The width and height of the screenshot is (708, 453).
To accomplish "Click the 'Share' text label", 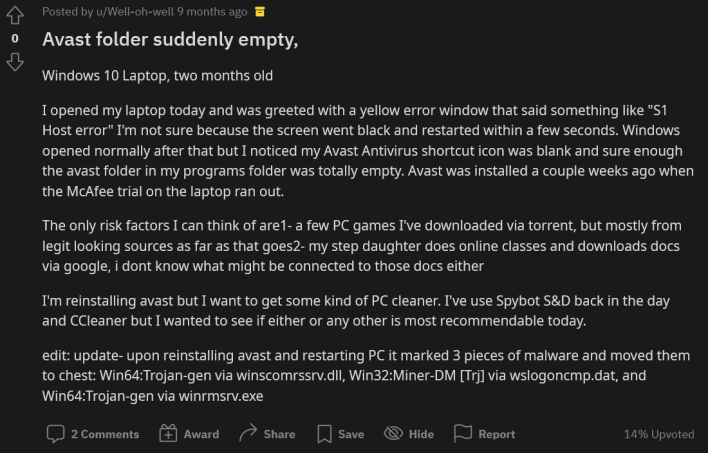I will pos(279,434).
